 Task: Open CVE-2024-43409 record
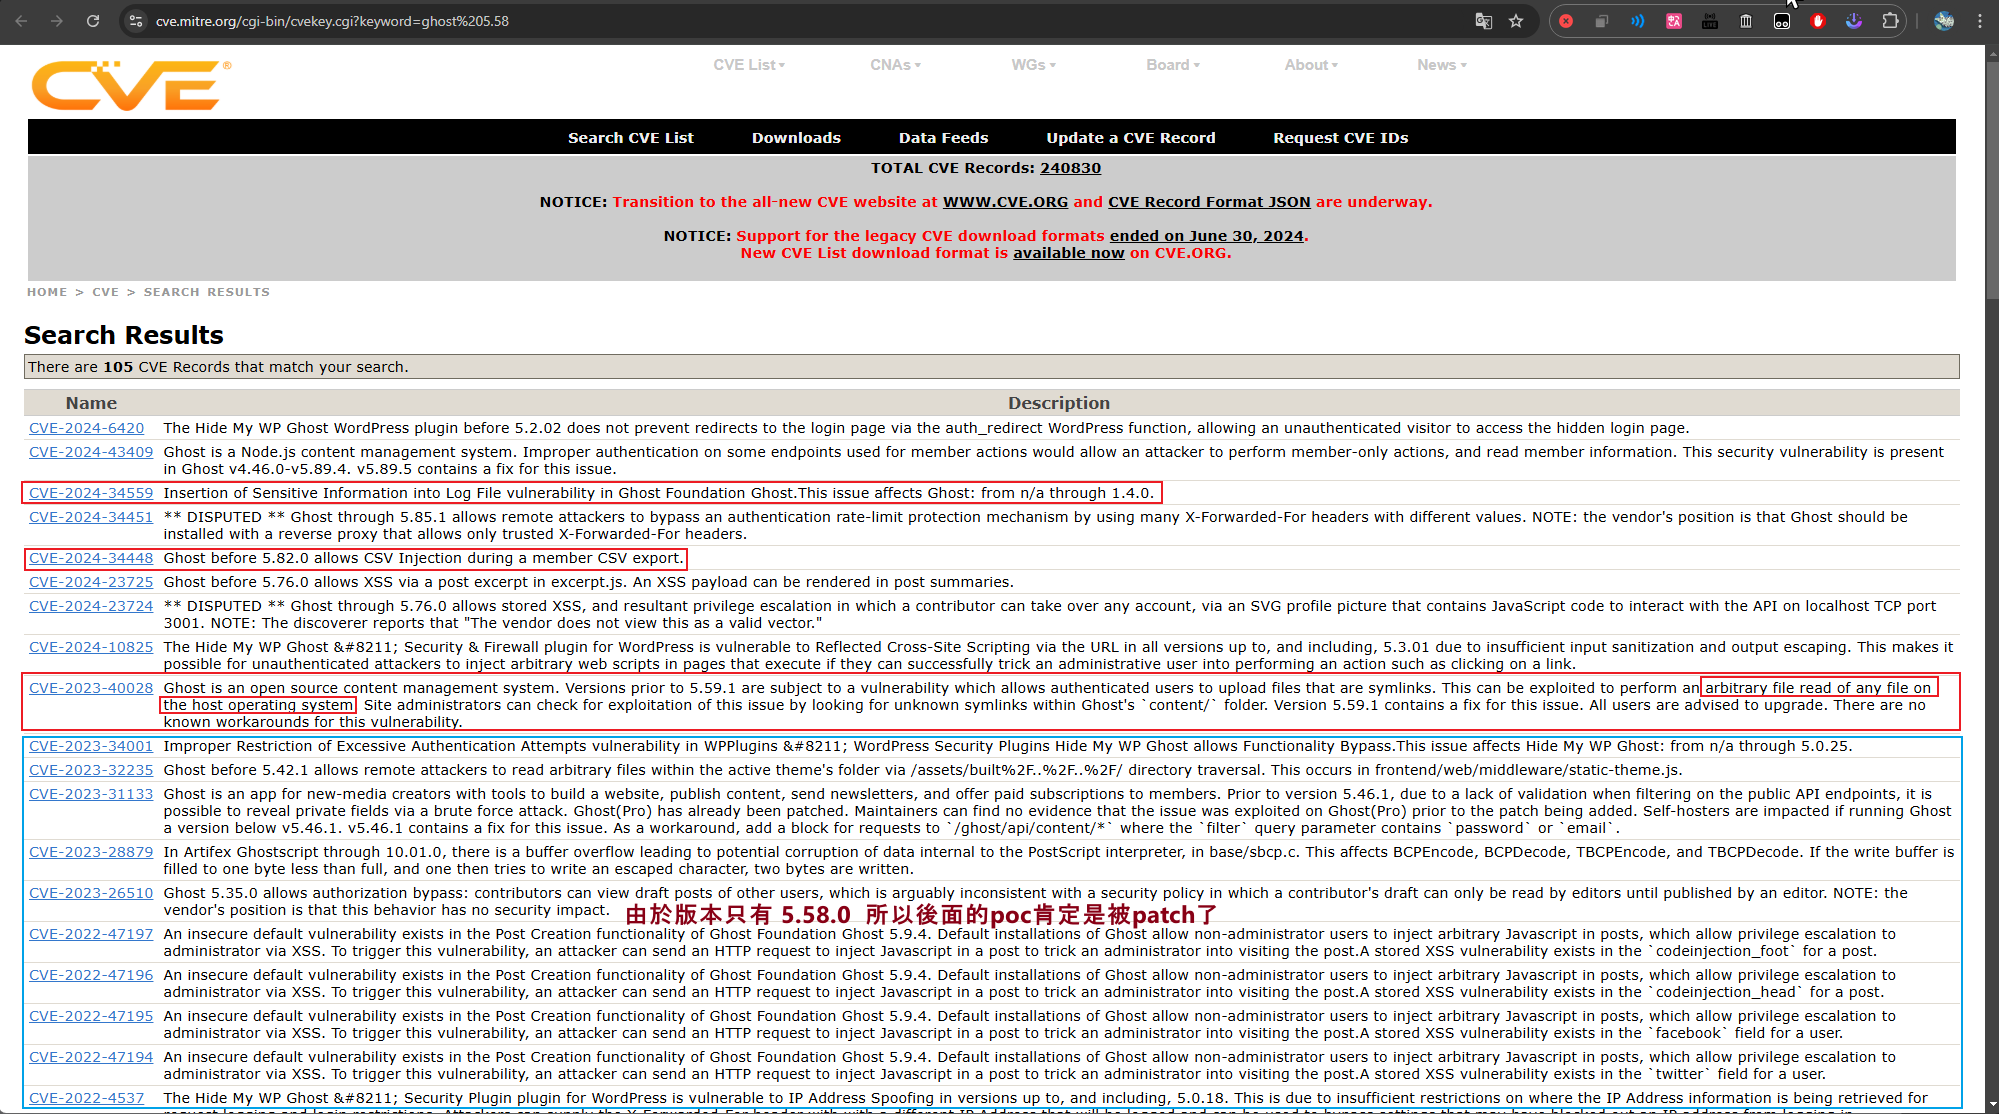[91, 452]
